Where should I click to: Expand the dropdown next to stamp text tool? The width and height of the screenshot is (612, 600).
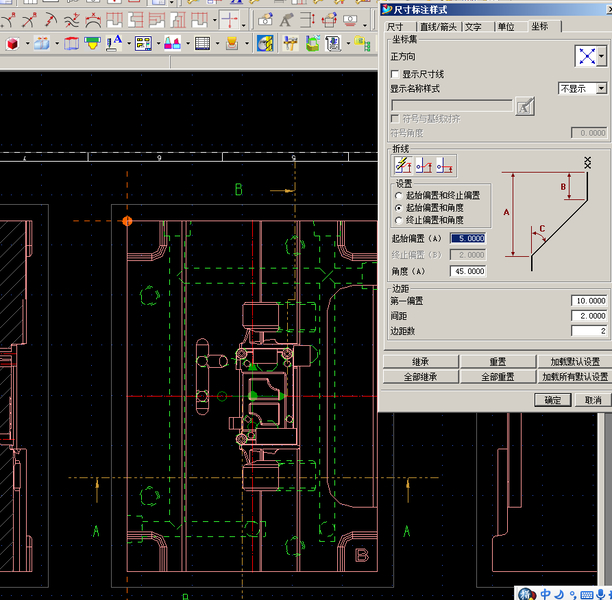point(129,43)
